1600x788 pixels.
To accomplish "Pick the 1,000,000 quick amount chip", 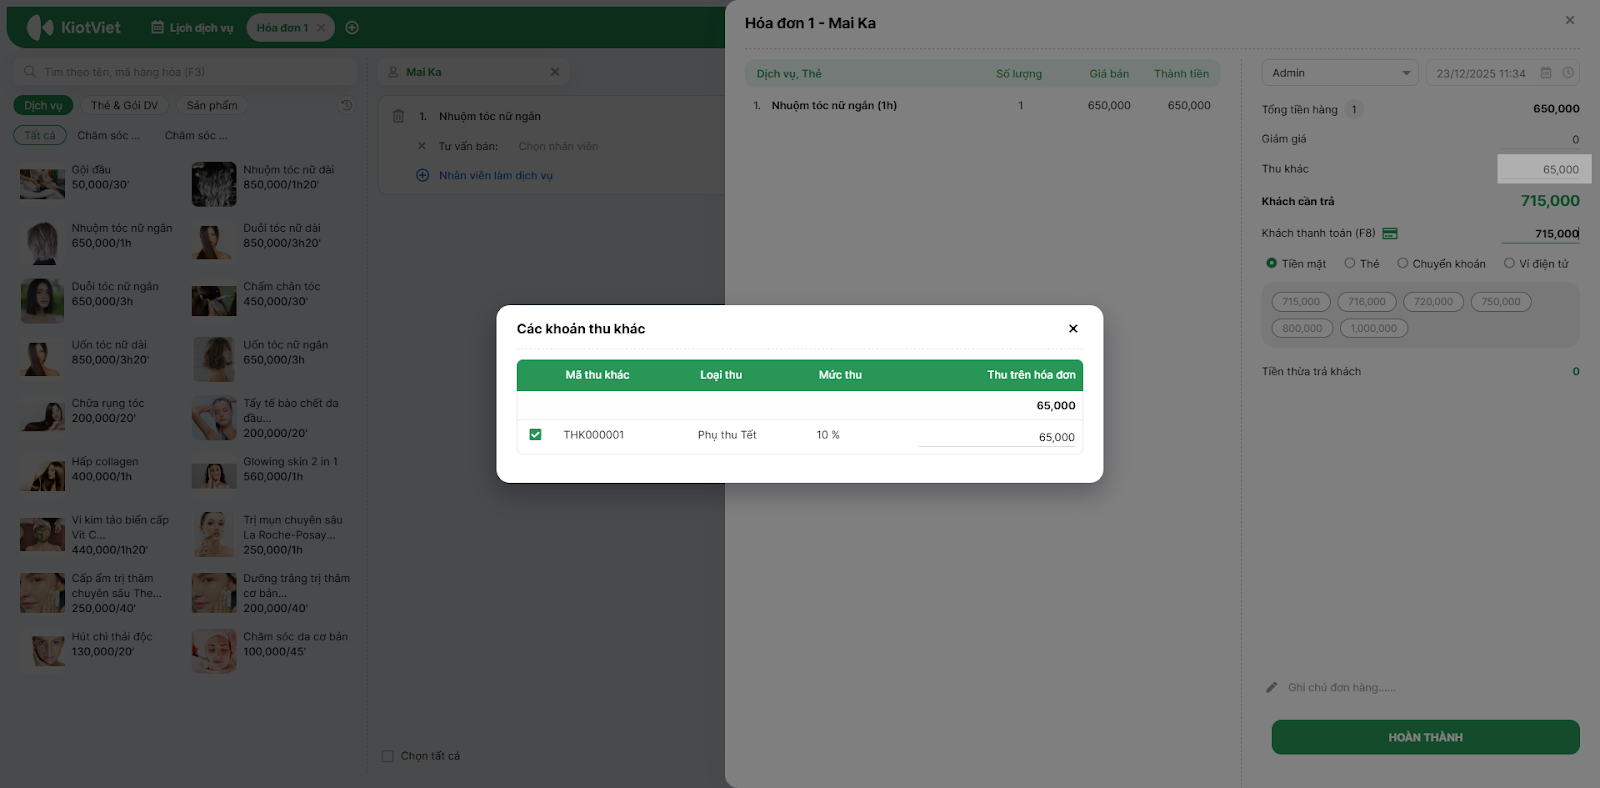I will coord(1374,328).
